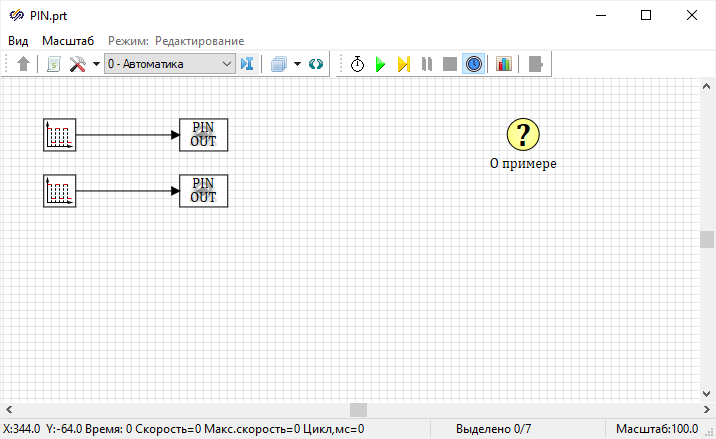Open the colored bar chart icon

pos(503,64)
